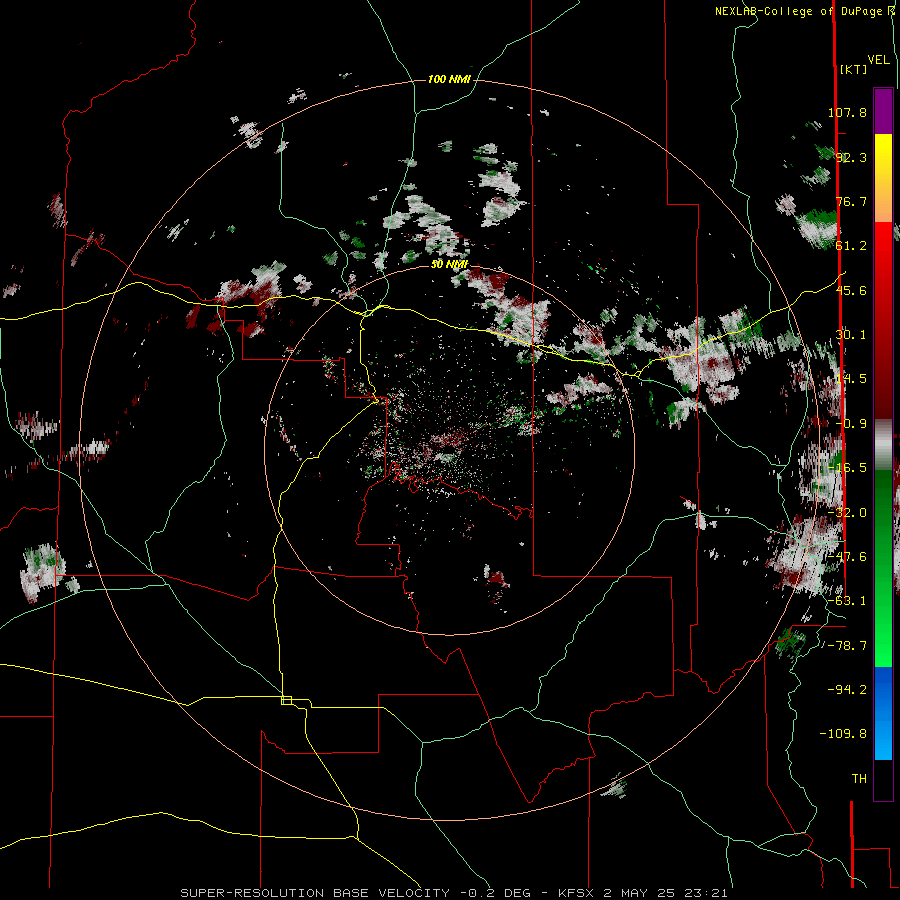Click the 50 NMI range ring label
This screenshot has width=900, height=900.
449,264
